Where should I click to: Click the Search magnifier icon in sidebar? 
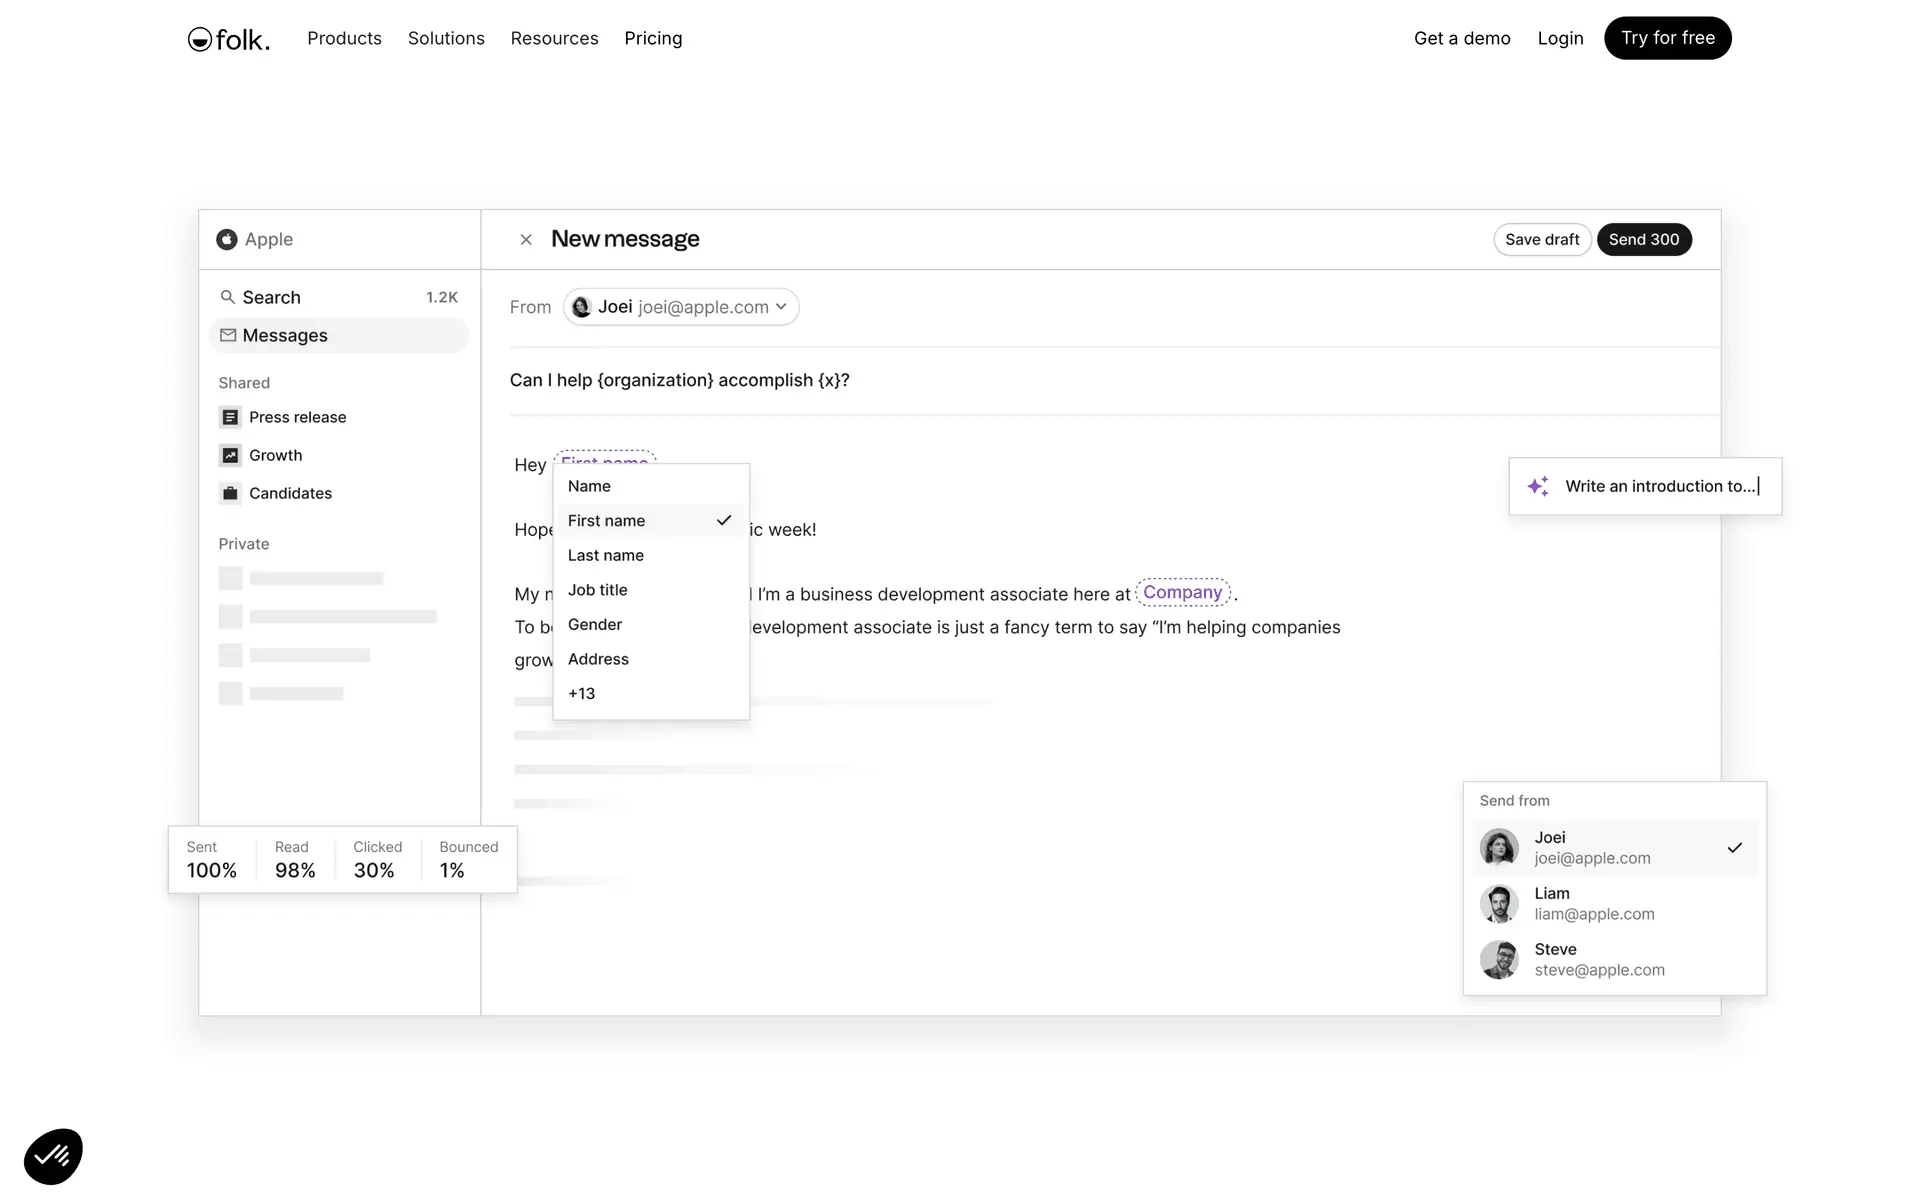(228, 297)
